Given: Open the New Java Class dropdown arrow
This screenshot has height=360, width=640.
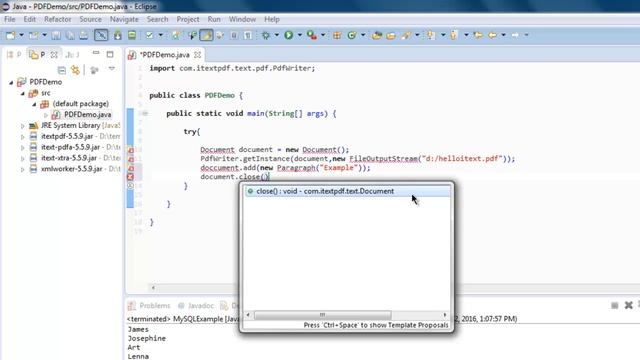Looking at the screenshot, I should 363,36.
